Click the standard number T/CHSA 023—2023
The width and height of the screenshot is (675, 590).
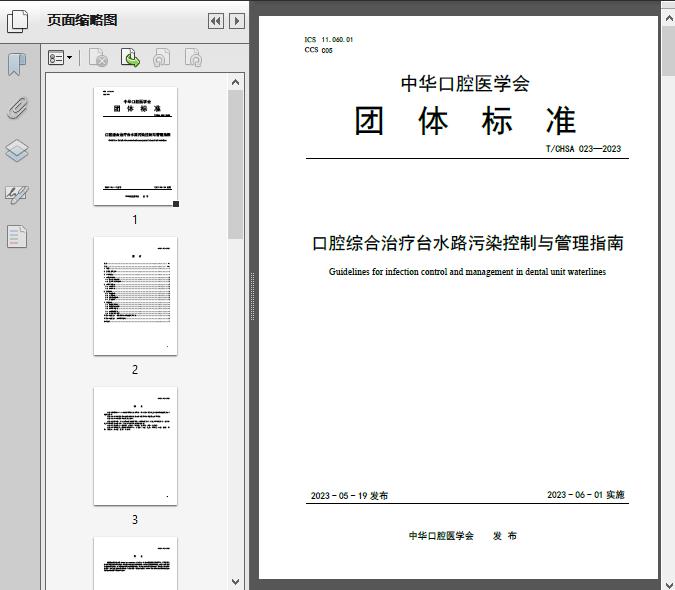pyautogui.click(x=583, y=149)
